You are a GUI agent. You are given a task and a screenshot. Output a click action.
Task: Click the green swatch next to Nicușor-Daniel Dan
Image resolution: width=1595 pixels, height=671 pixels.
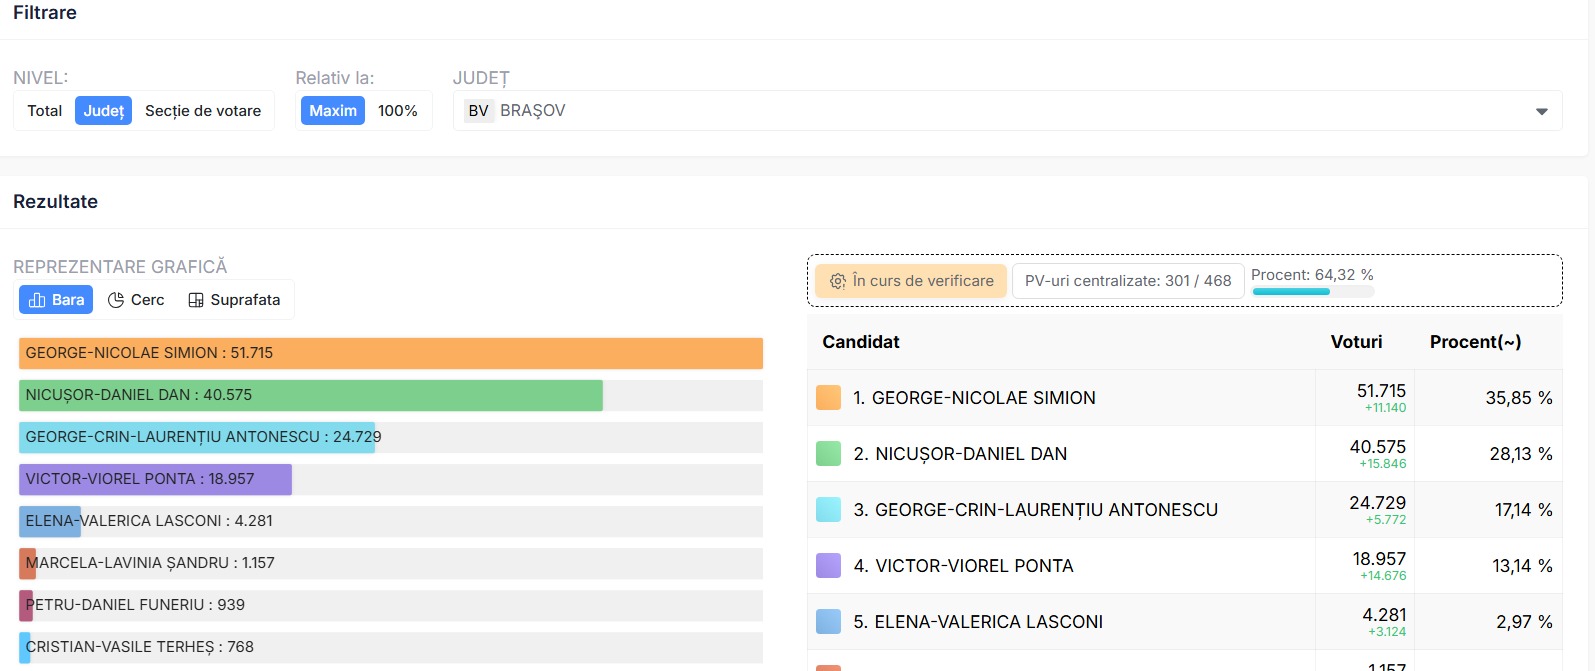pyautogui.click(x=829, y=454)
